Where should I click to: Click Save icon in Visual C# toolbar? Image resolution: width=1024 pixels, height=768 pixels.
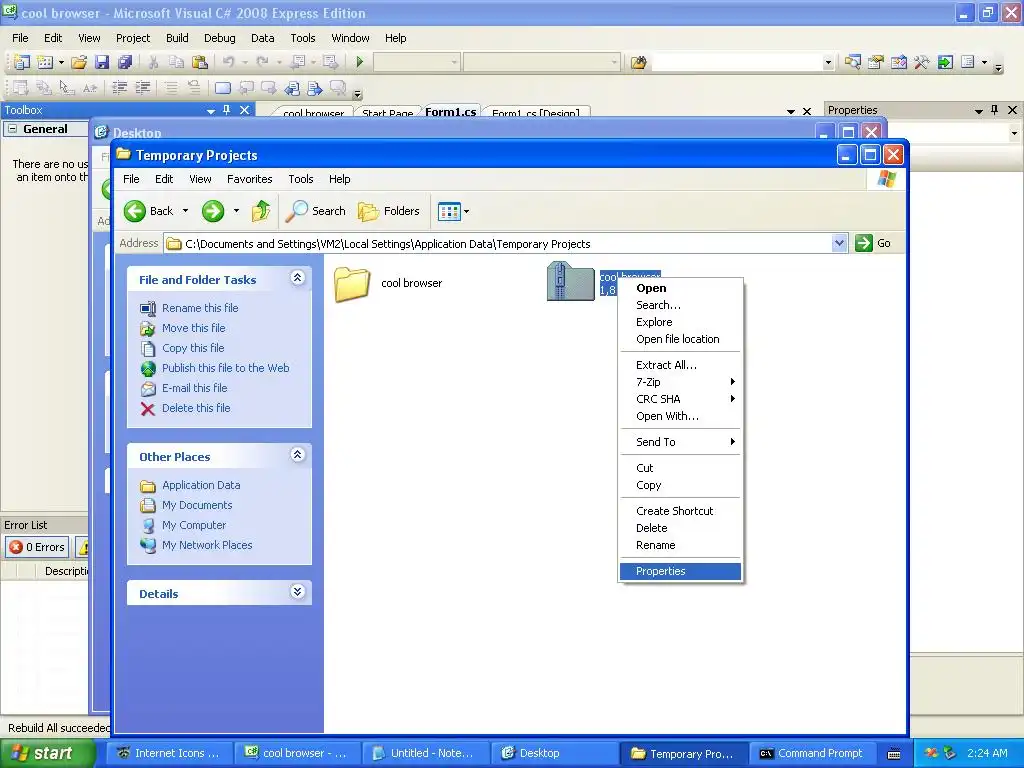pos(102,62)
